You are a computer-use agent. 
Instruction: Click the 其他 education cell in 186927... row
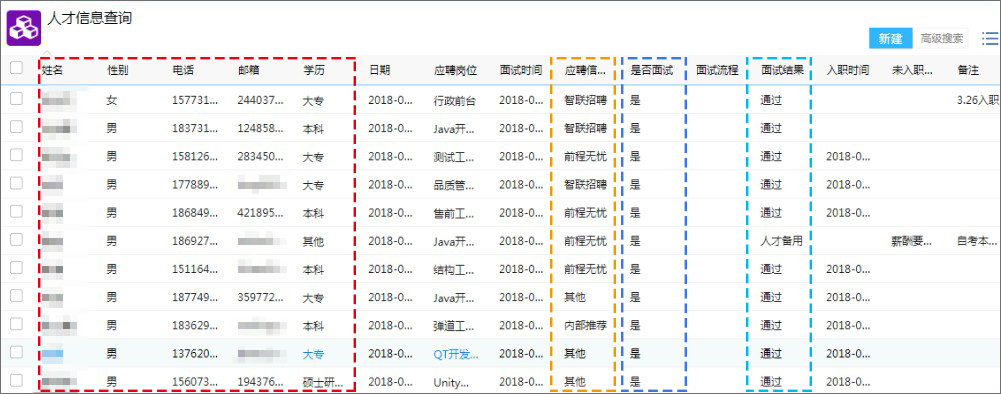(313, 241)
